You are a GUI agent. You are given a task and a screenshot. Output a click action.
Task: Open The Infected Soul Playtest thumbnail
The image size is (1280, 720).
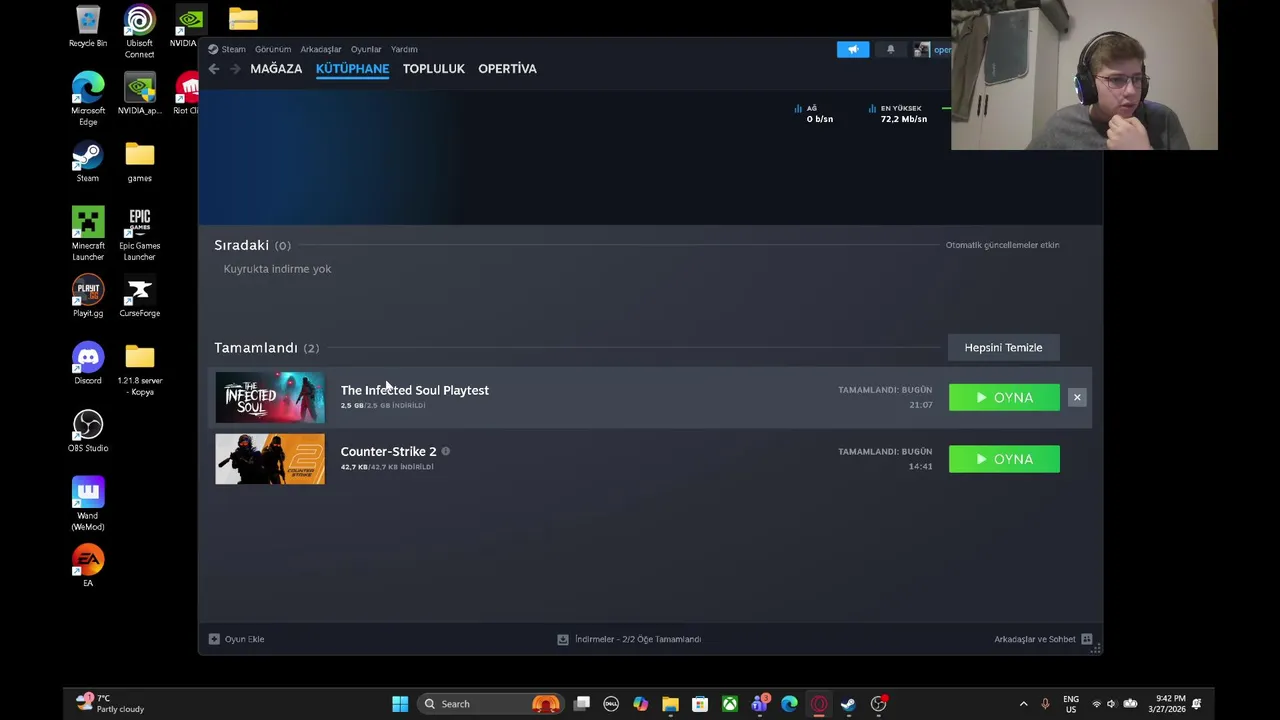tap(270, 398)
